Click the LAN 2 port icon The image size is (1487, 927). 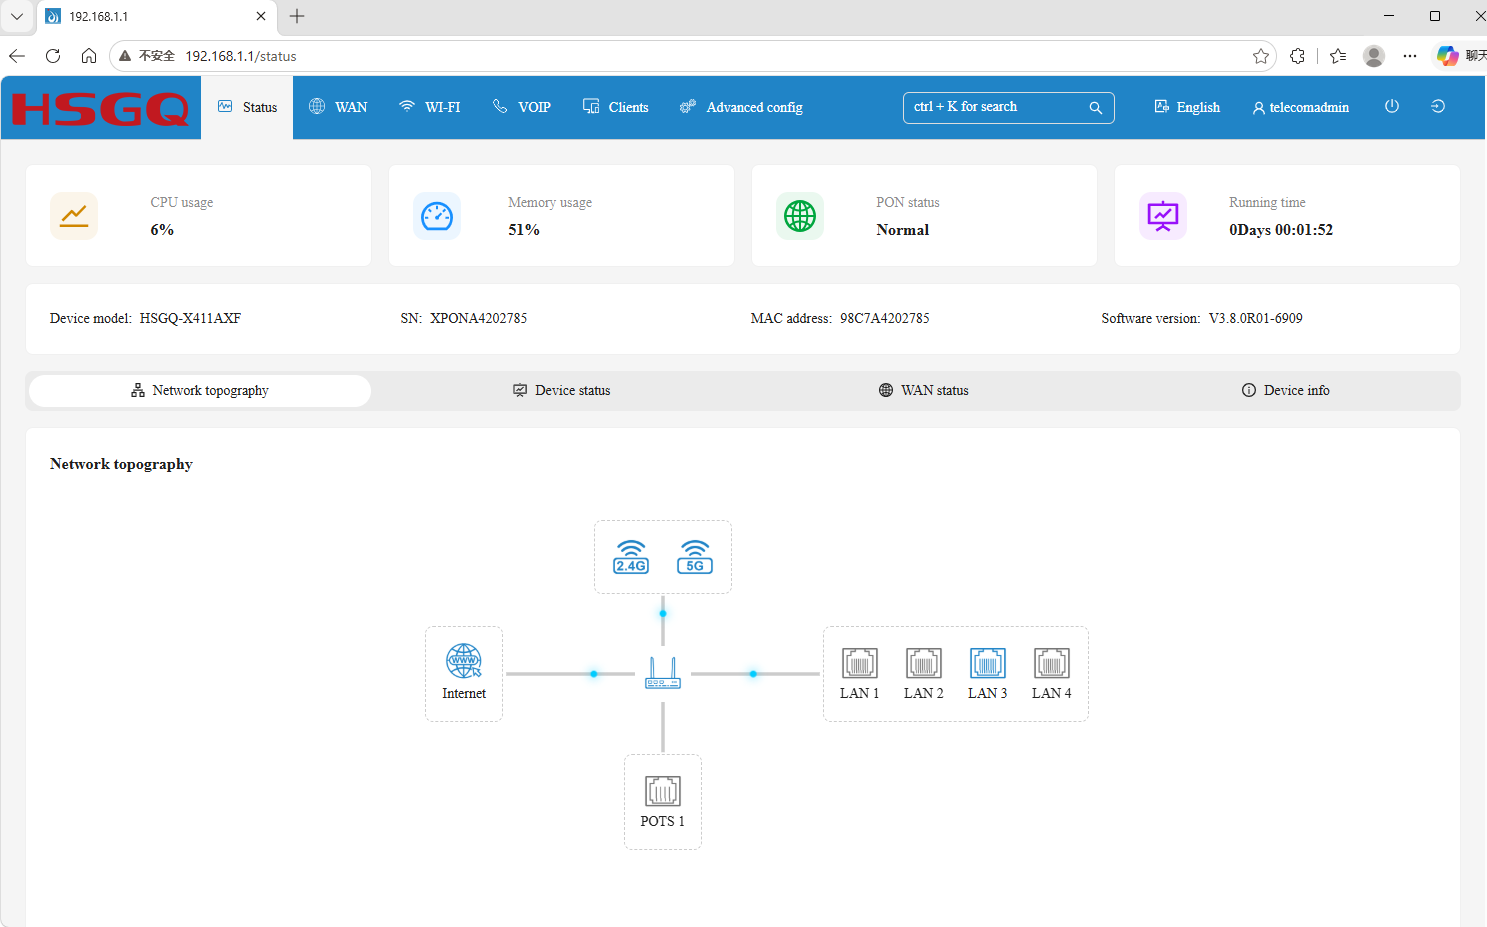(x=924, y=663)
